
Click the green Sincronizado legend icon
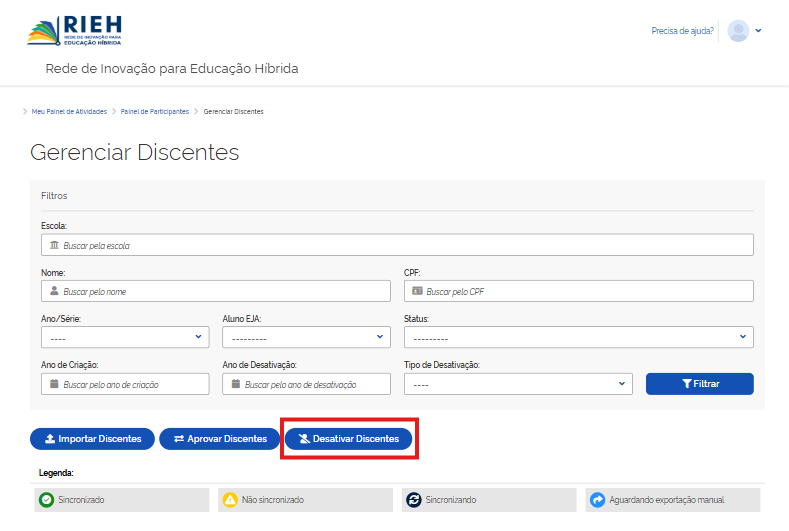(x=46, y=499)
